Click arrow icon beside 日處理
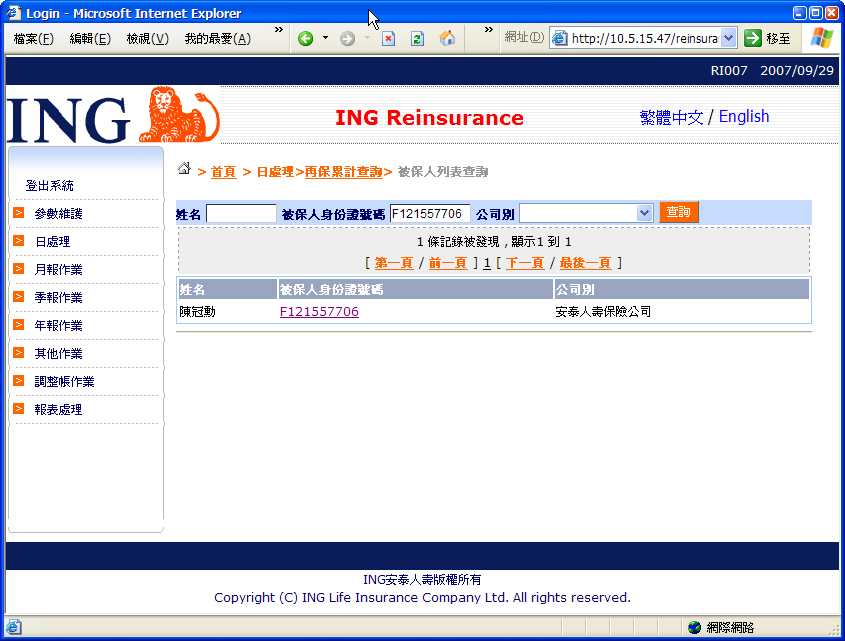The width and height of the screenshot is (845, 641). pyautogui.click(x=19, y=241)
